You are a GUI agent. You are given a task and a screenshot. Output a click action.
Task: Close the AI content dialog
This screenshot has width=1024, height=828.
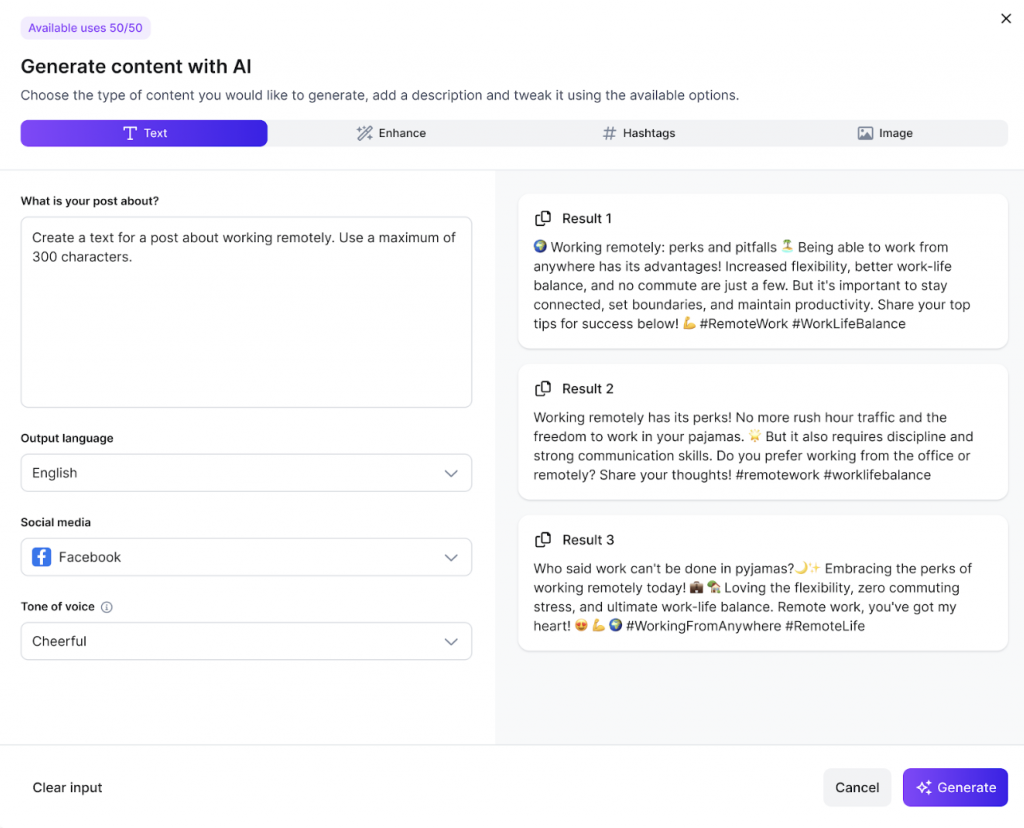coord(1006,18)
